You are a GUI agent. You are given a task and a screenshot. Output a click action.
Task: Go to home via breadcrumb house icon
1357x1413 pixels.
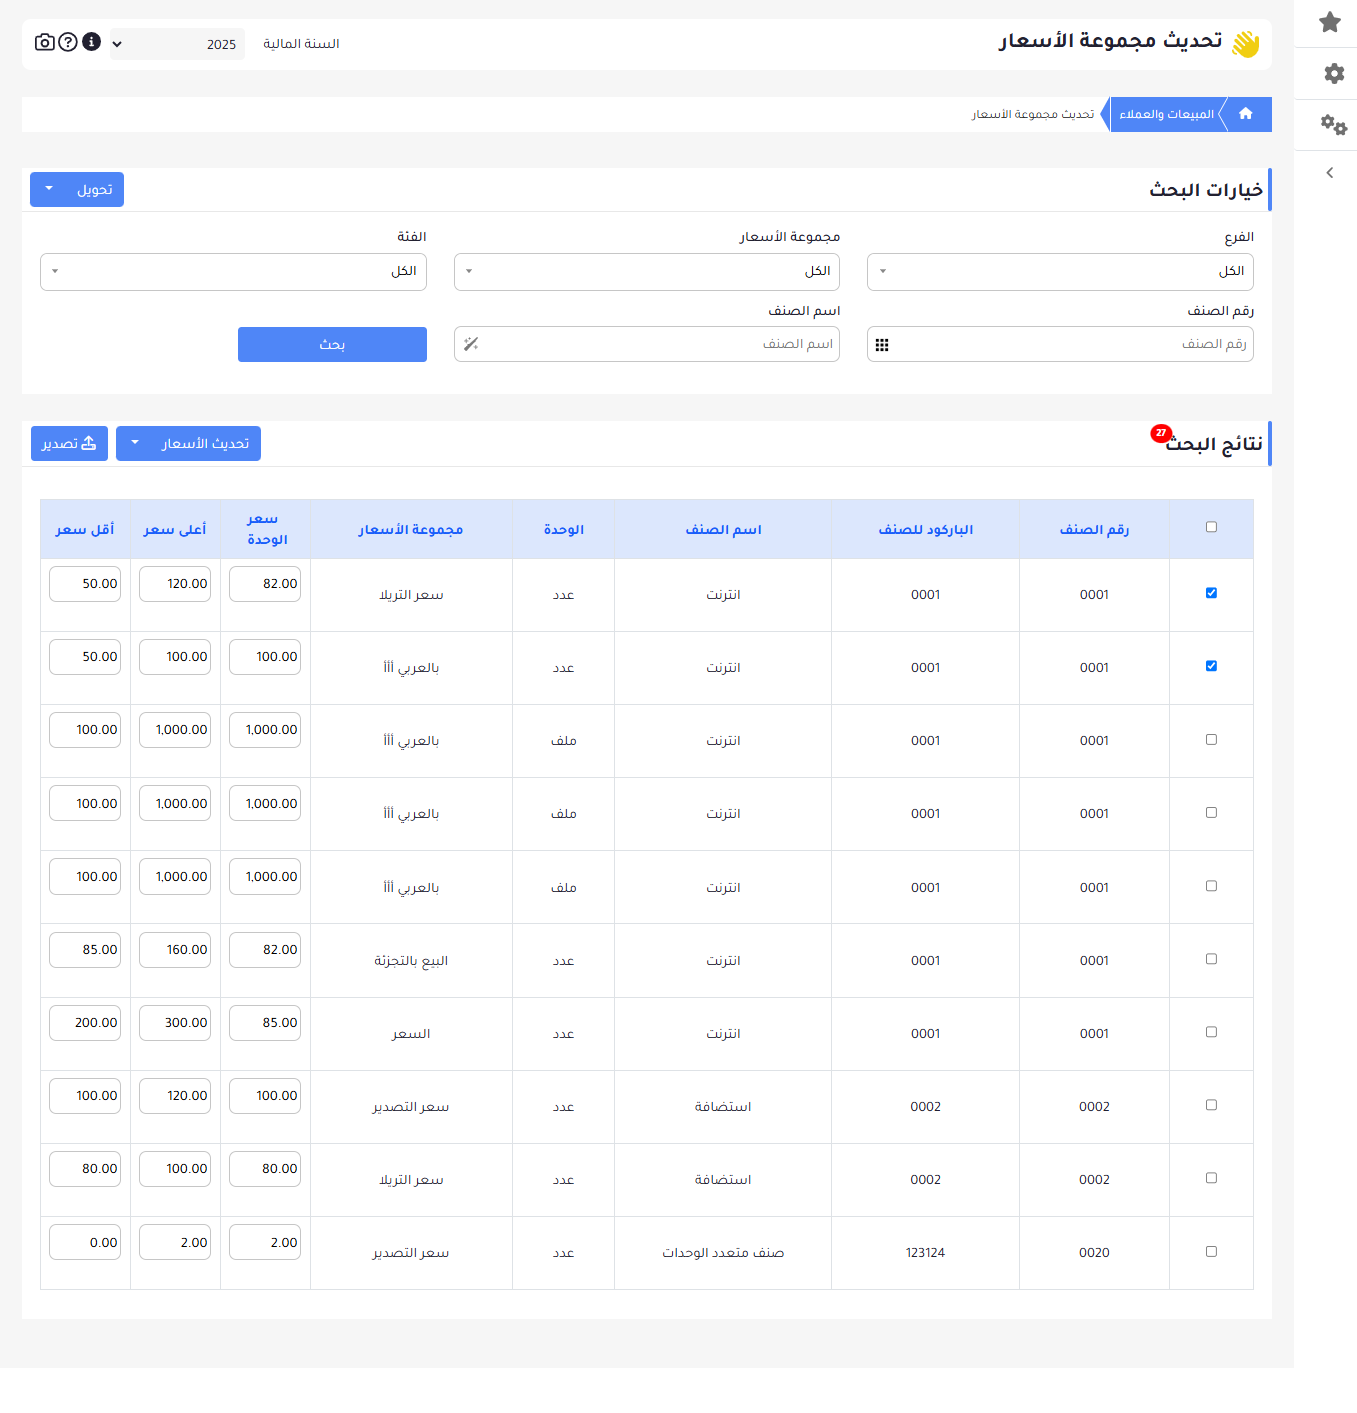(x=1245, y=114)
